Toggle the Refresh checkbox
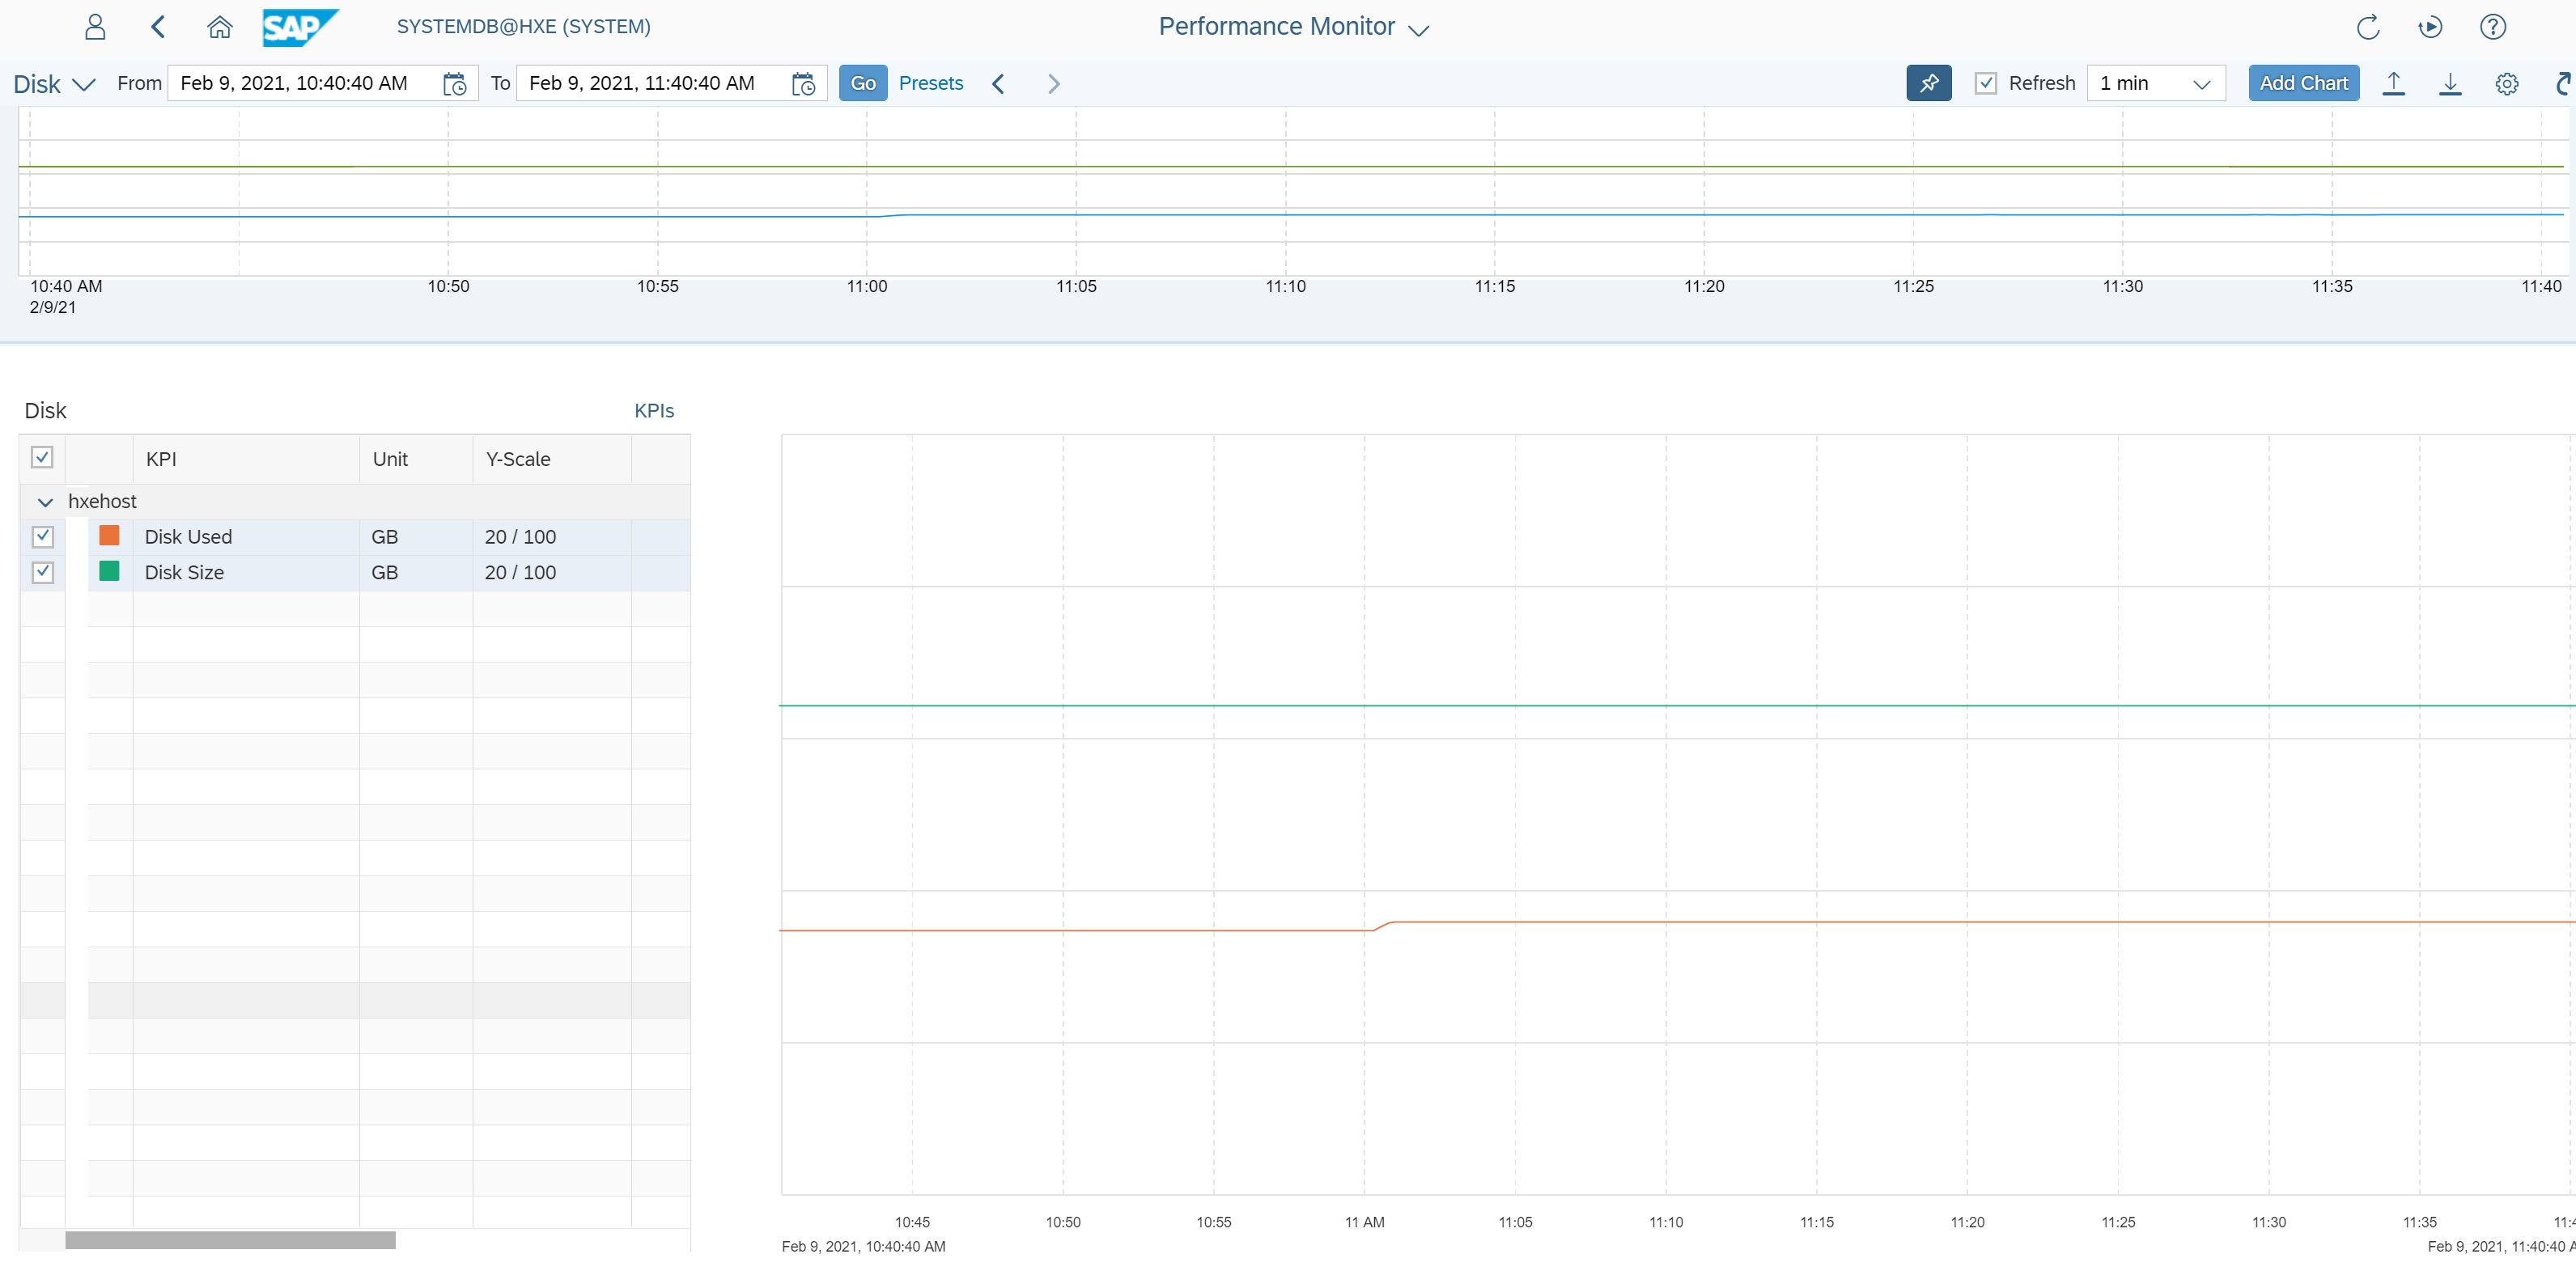The image size is (2576, 1271). click(1985, 83)
